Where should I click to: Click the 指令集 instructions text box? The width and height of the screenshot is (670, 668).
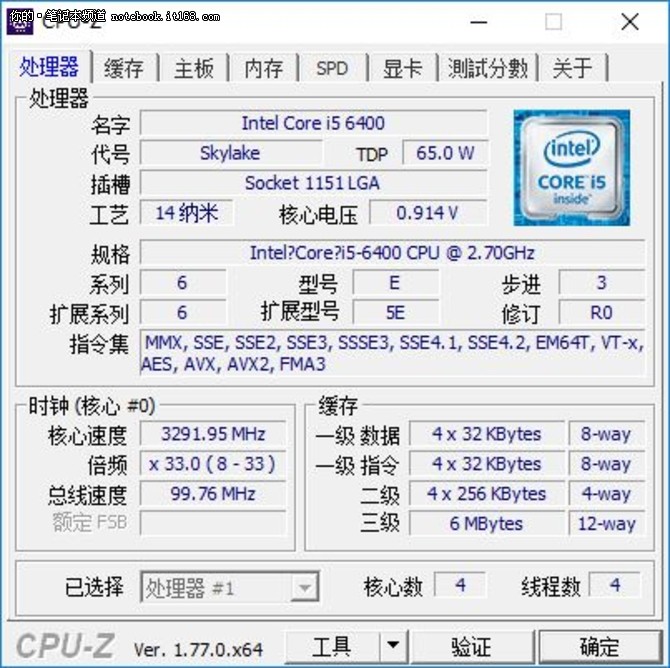pyautogui.click(x=392, y=353)
